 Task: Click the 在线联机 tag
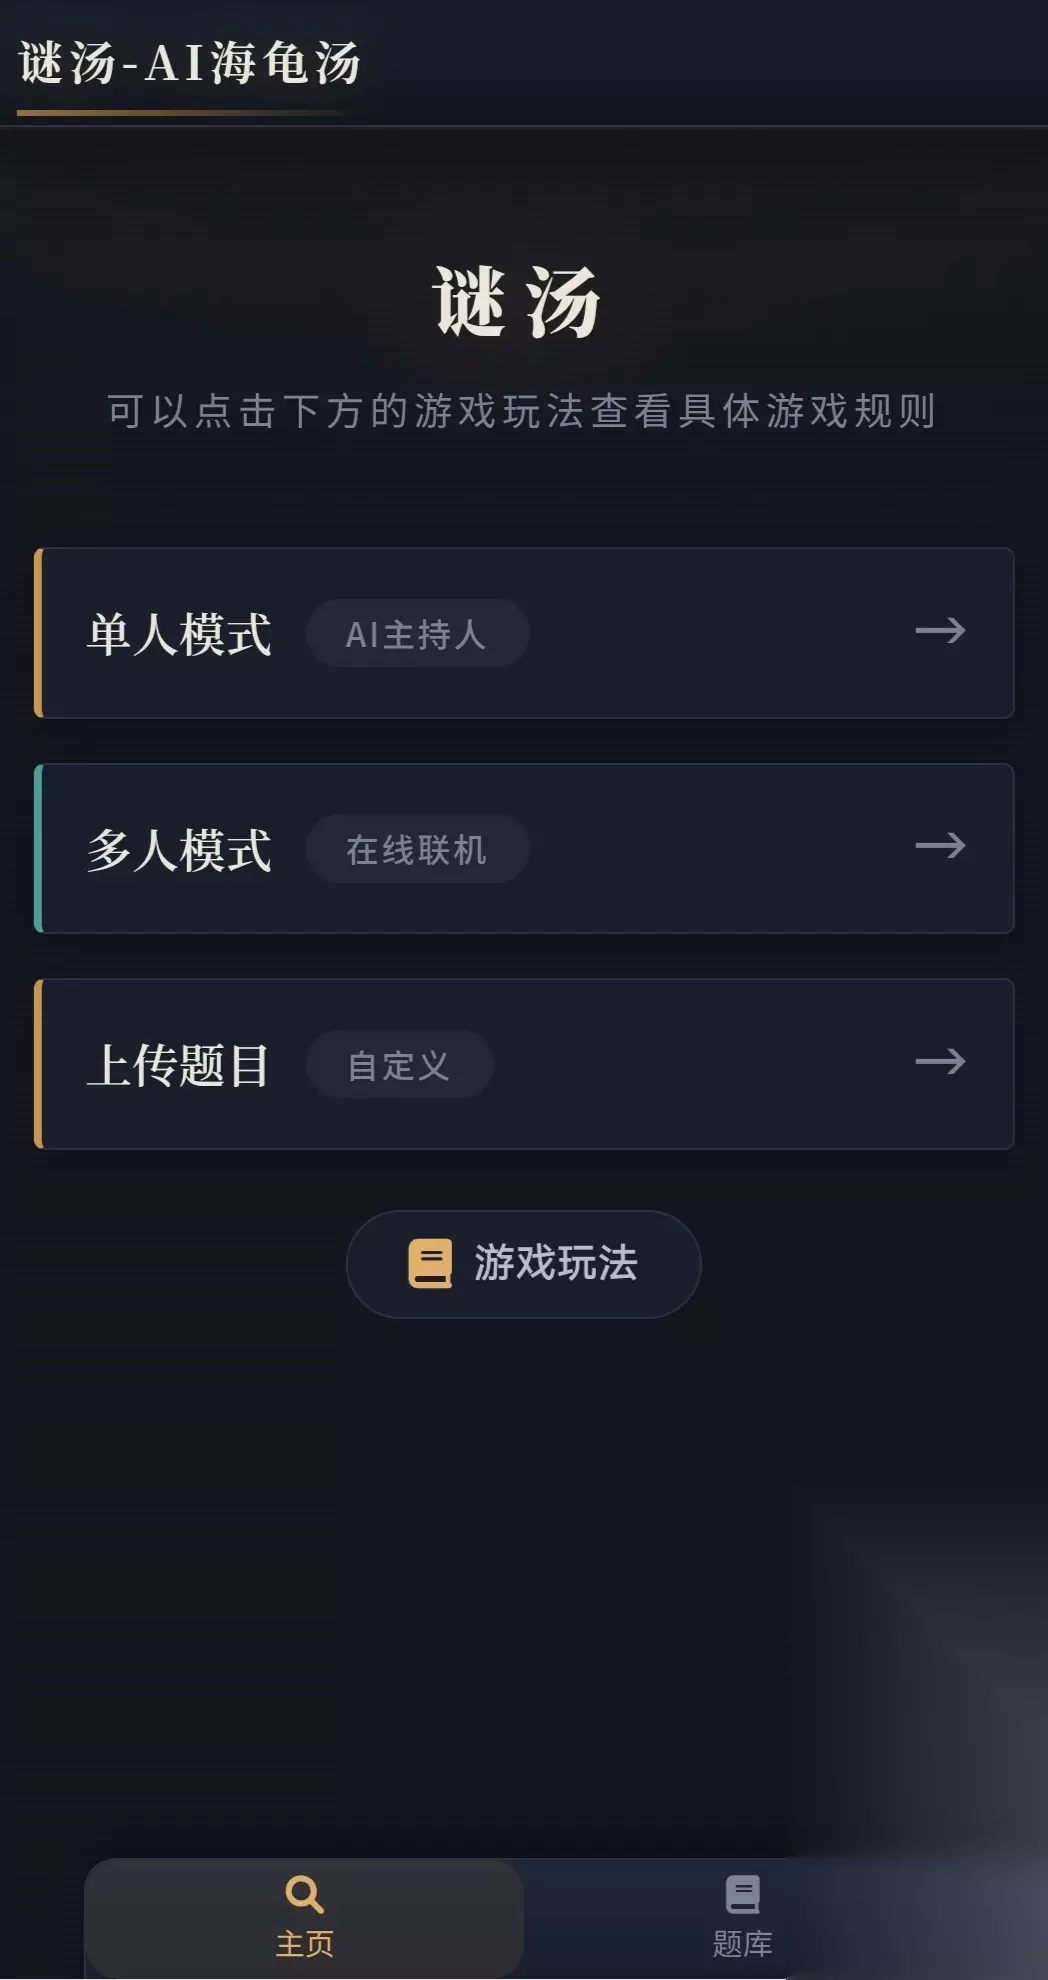417,849
